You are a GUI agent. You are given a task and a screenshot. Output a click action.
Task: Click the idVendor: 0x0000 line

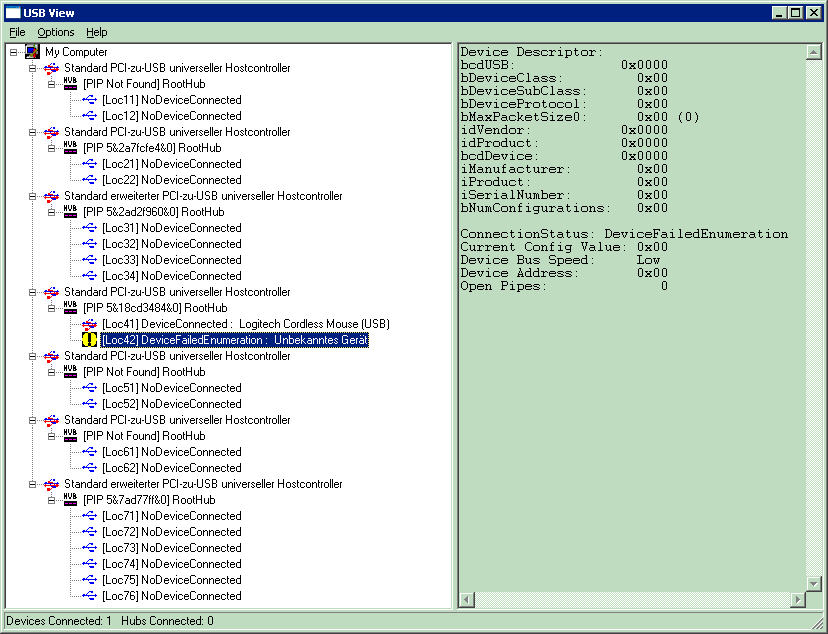(x=564, y=130)
